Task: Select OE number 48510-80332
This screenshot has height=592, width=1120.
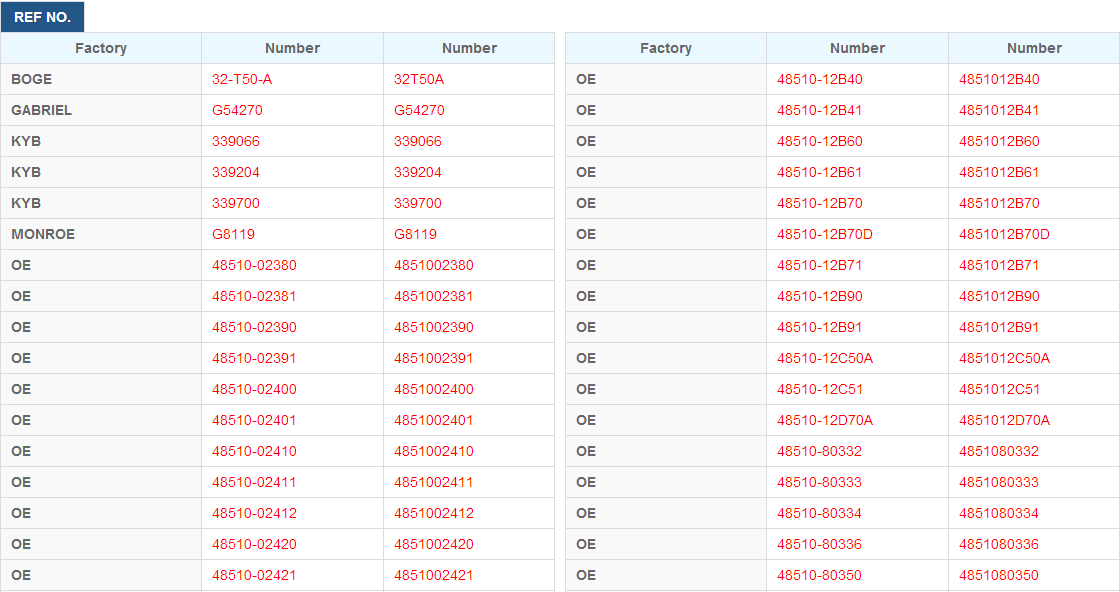Action: point(819,451)
